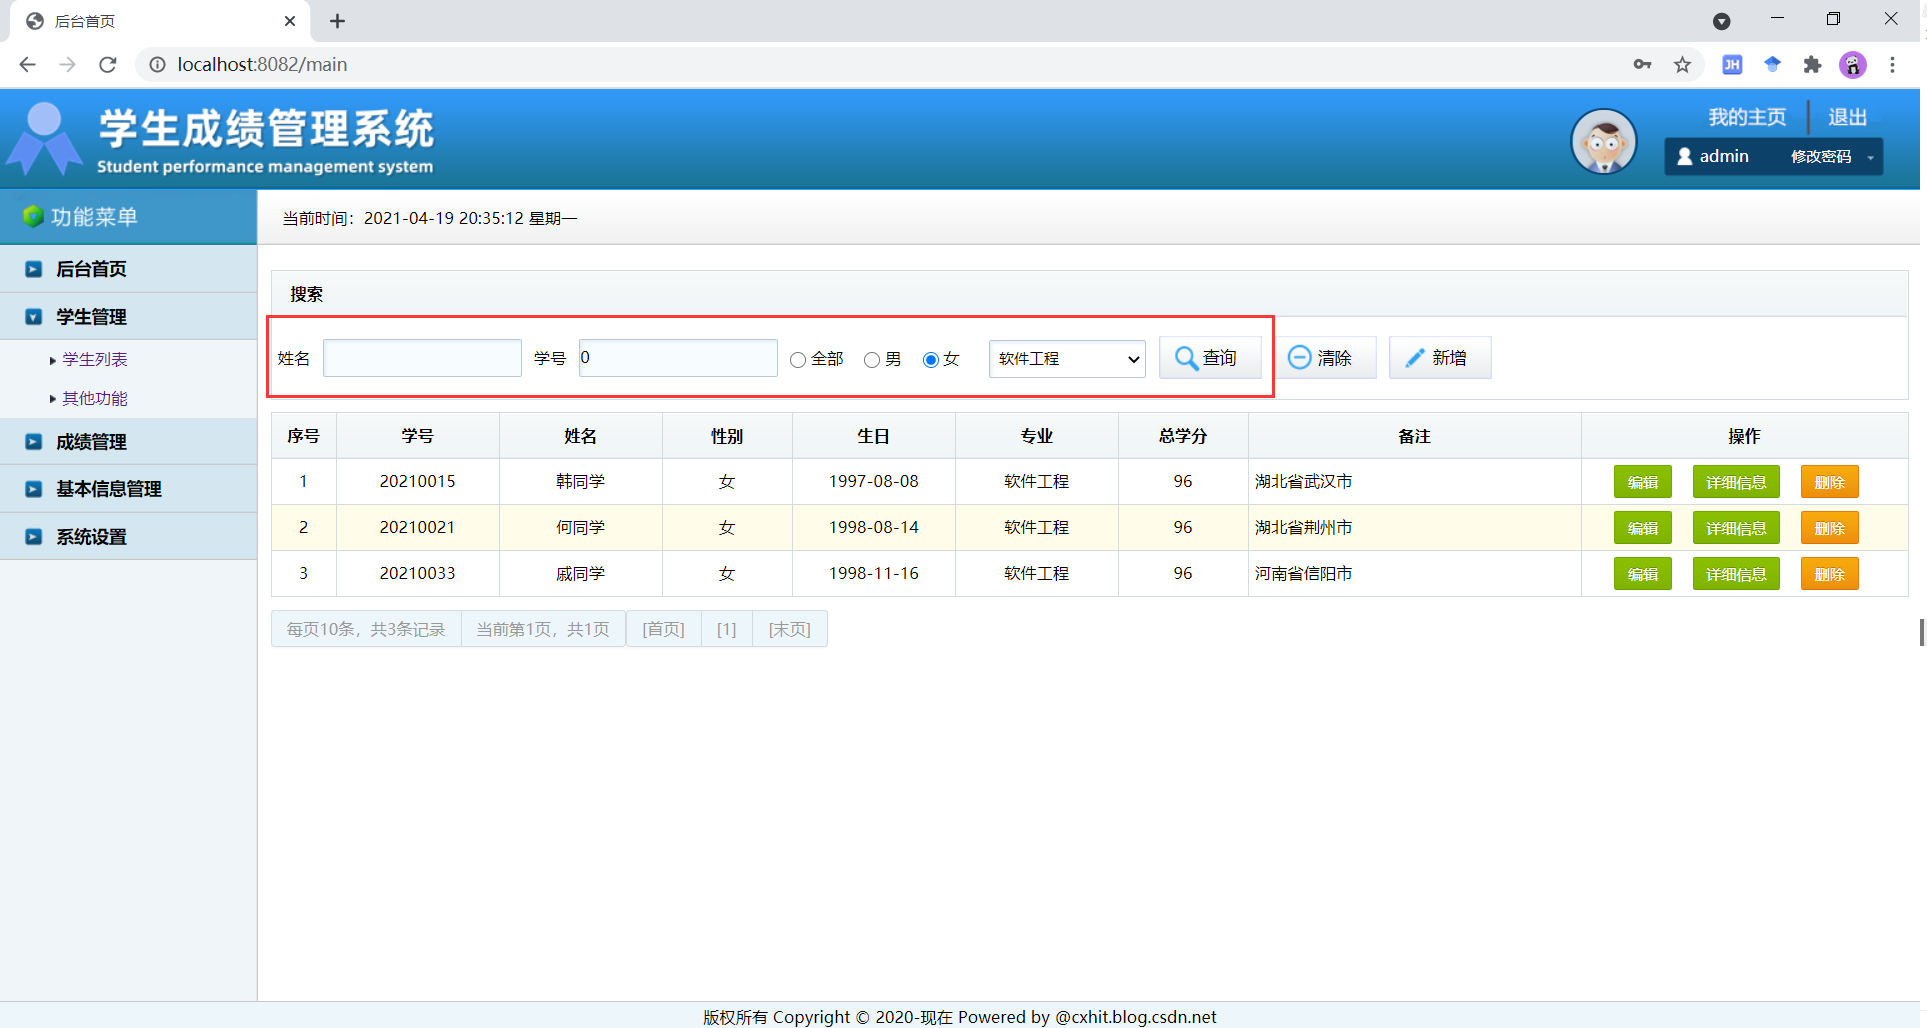Click the system ribbon logo icon
This screenshot has height=1028, width=1927.
(x=44, y=138)
